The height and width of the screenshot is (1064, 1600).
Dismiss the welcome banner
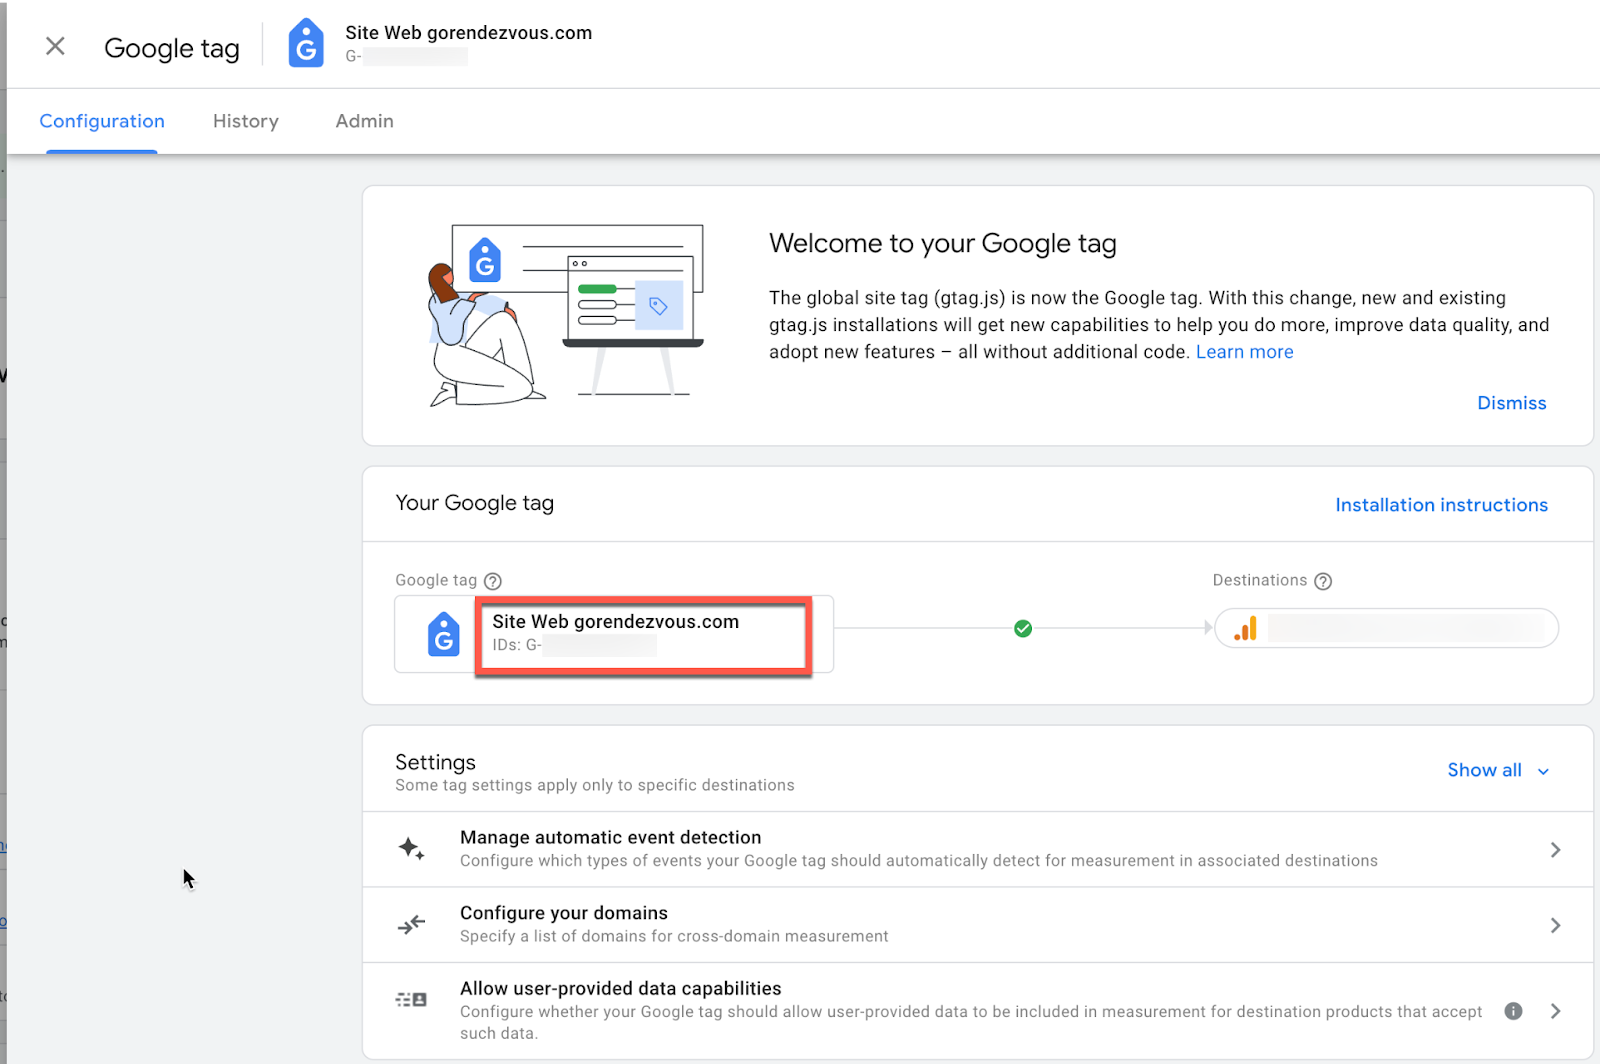(1512, 403)
